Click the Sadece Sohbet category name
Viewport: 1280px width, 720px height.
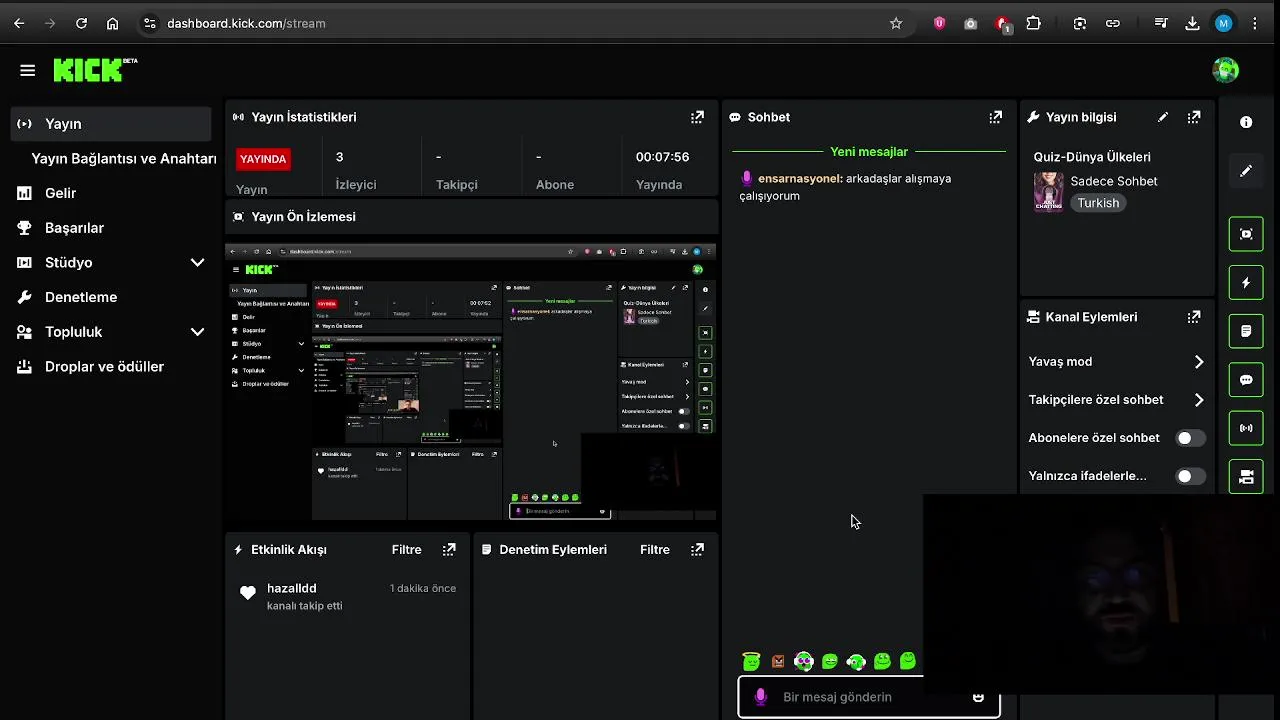click(1114, 181)
